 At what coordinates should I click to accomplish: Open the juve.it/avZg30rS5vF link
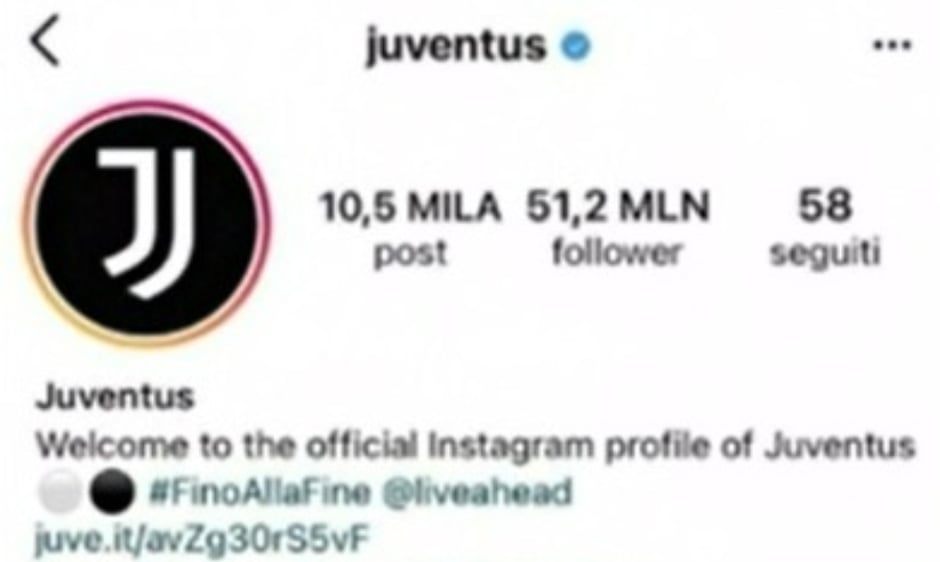pos(201,539)
